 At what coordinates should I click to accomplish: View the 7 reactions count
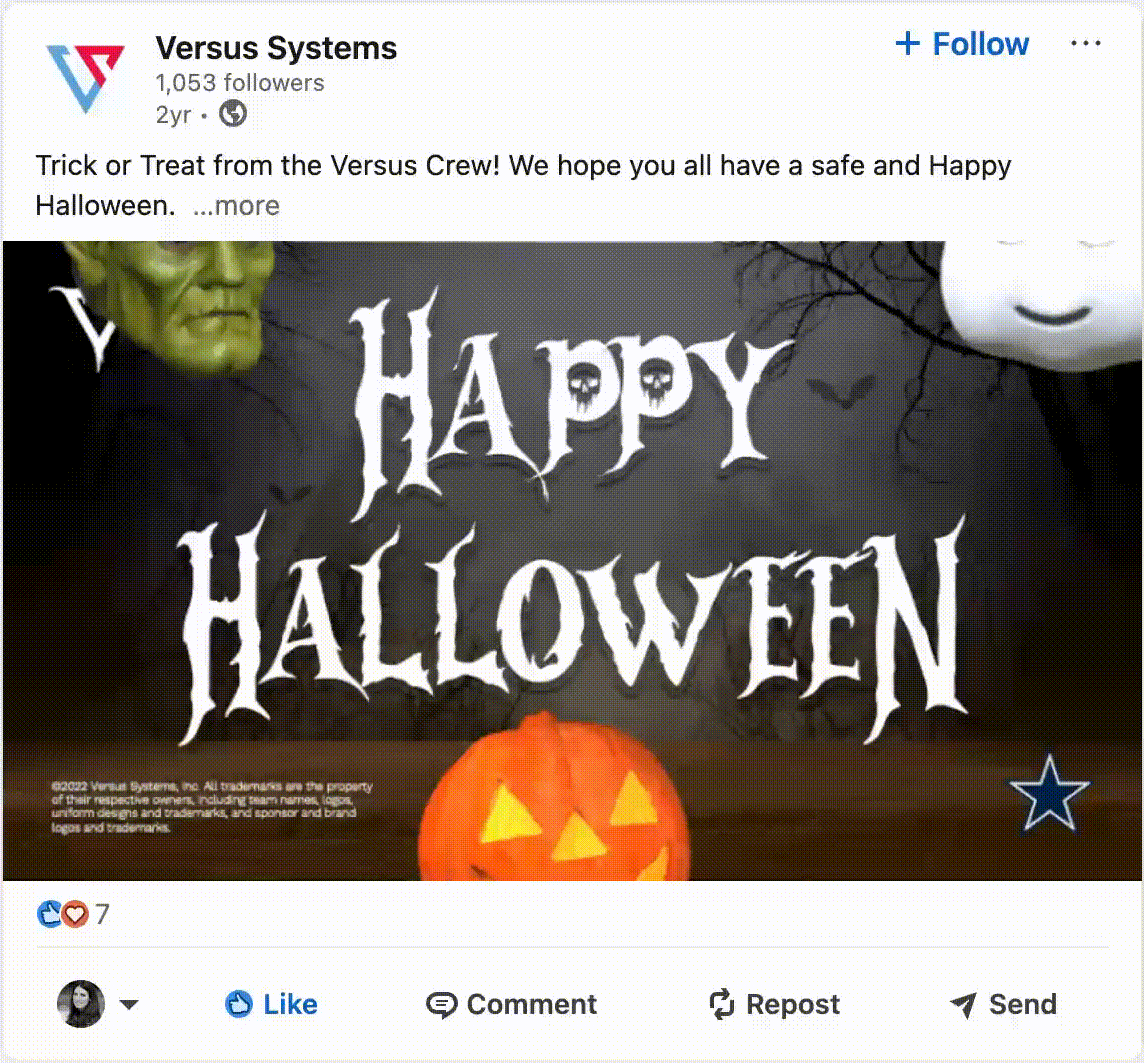point(102,913)
